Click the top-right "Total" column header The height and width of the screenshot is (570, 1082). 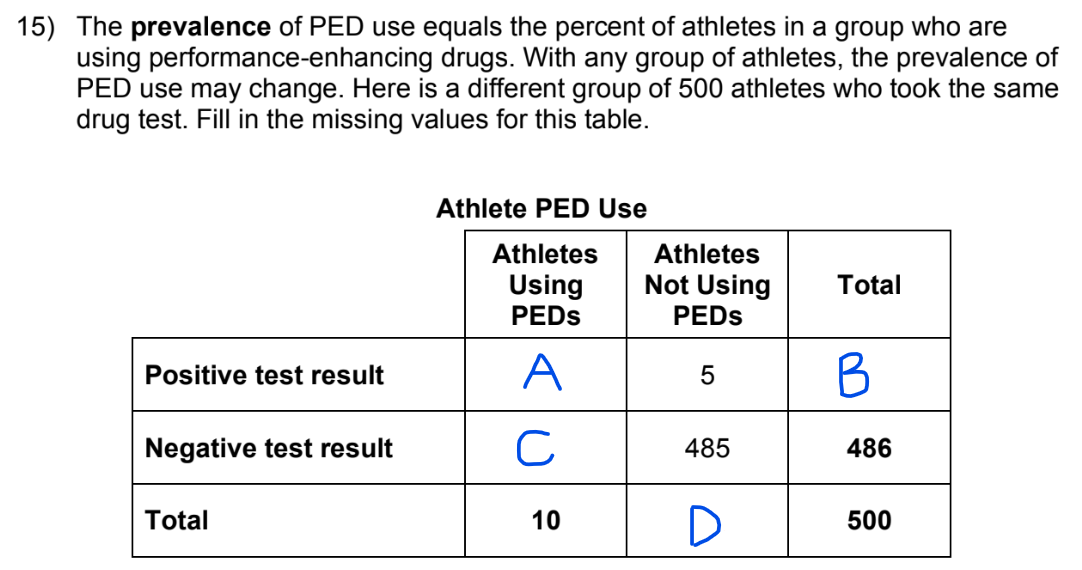(869, 285)
